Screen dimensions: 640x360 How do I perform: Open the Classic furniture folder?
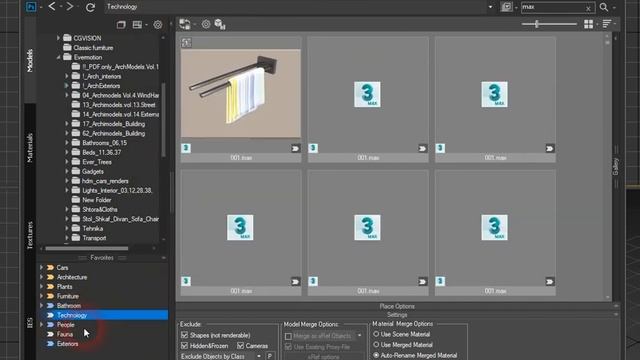point(93,48)
